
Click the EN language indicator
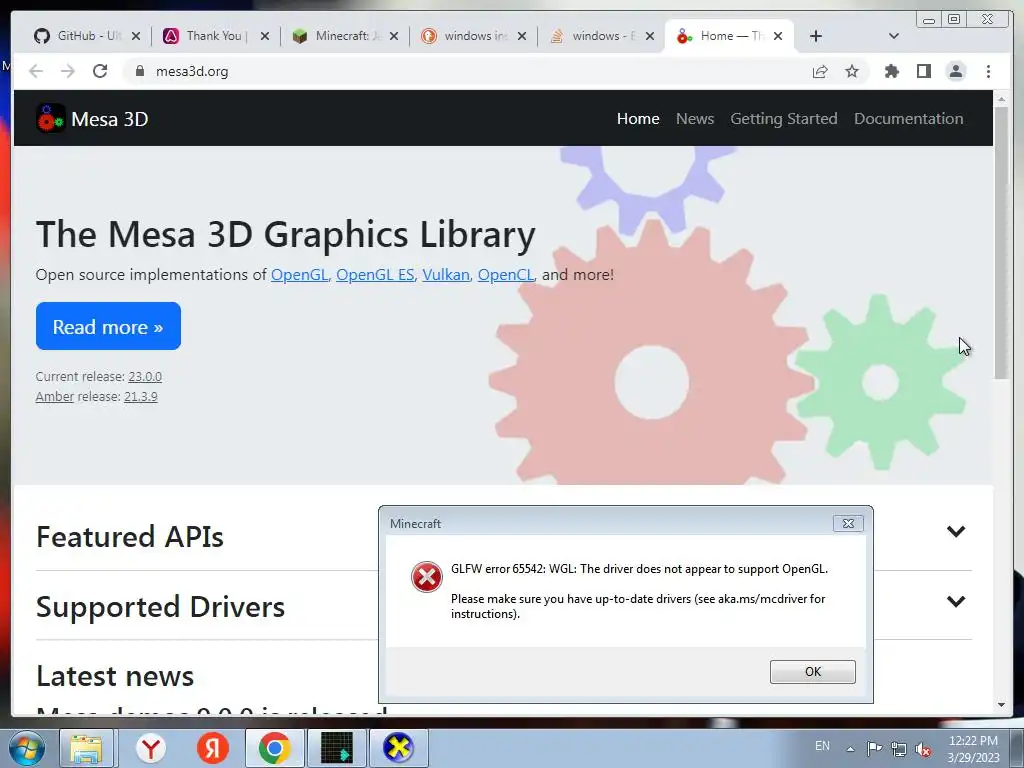[x=822, y=746]
